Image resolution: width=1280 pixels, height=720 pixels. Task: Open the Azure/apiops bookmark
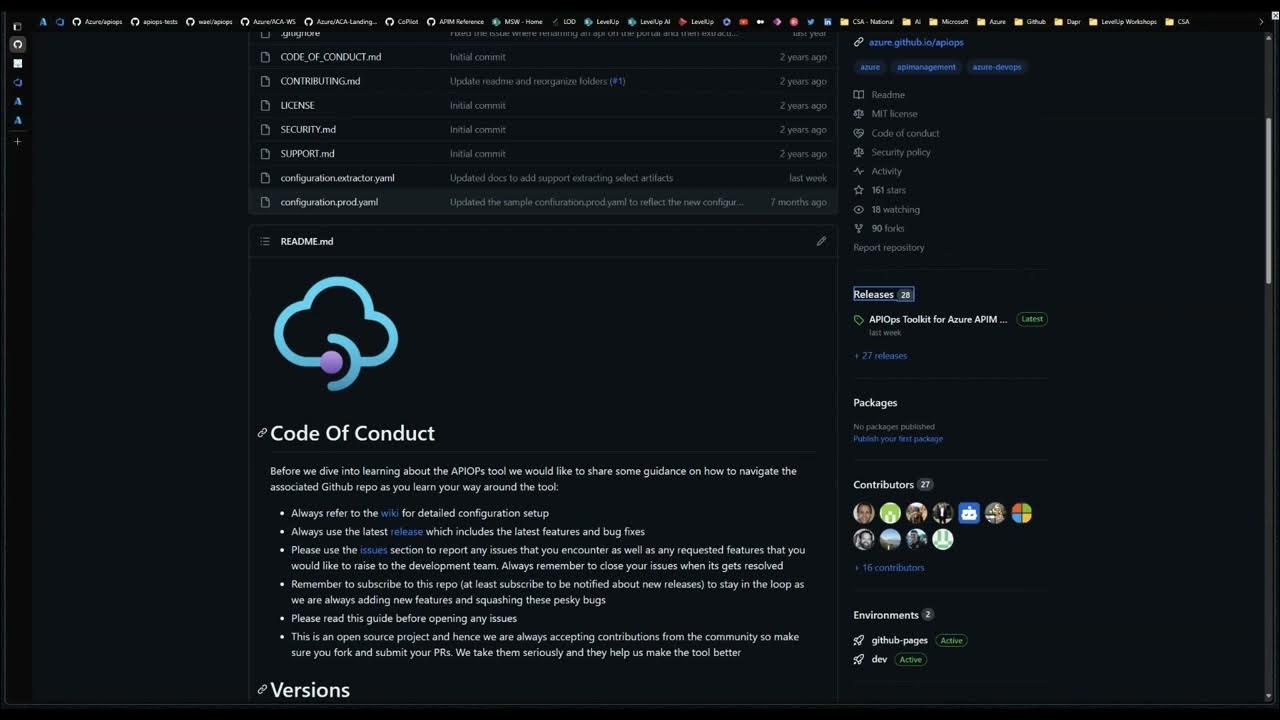pos(96,21)
